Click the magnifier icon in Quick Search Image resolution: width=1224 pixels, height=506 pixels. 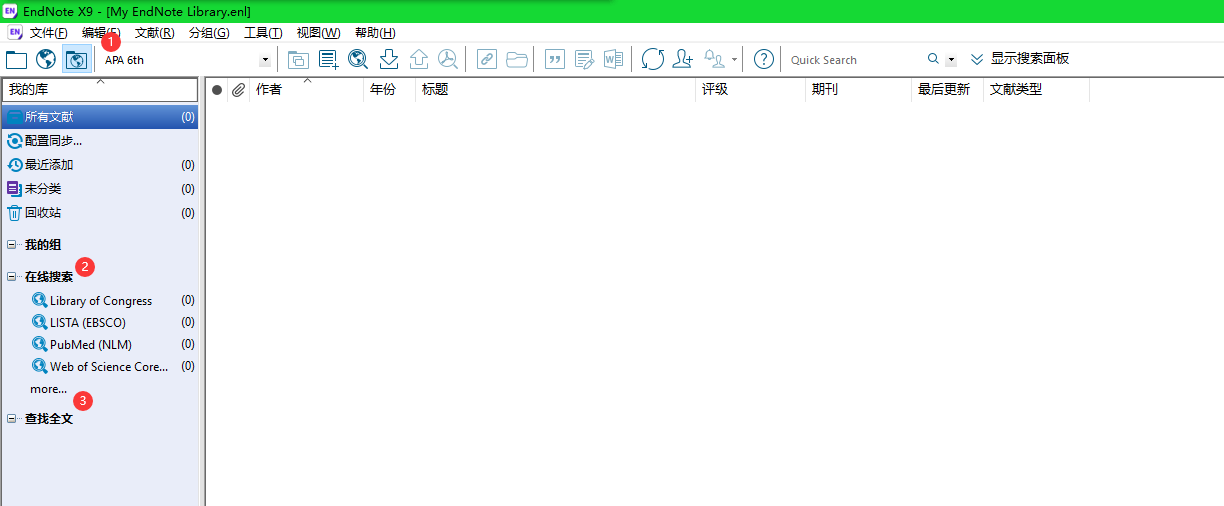pyautogui.click(x=933, y=59)
